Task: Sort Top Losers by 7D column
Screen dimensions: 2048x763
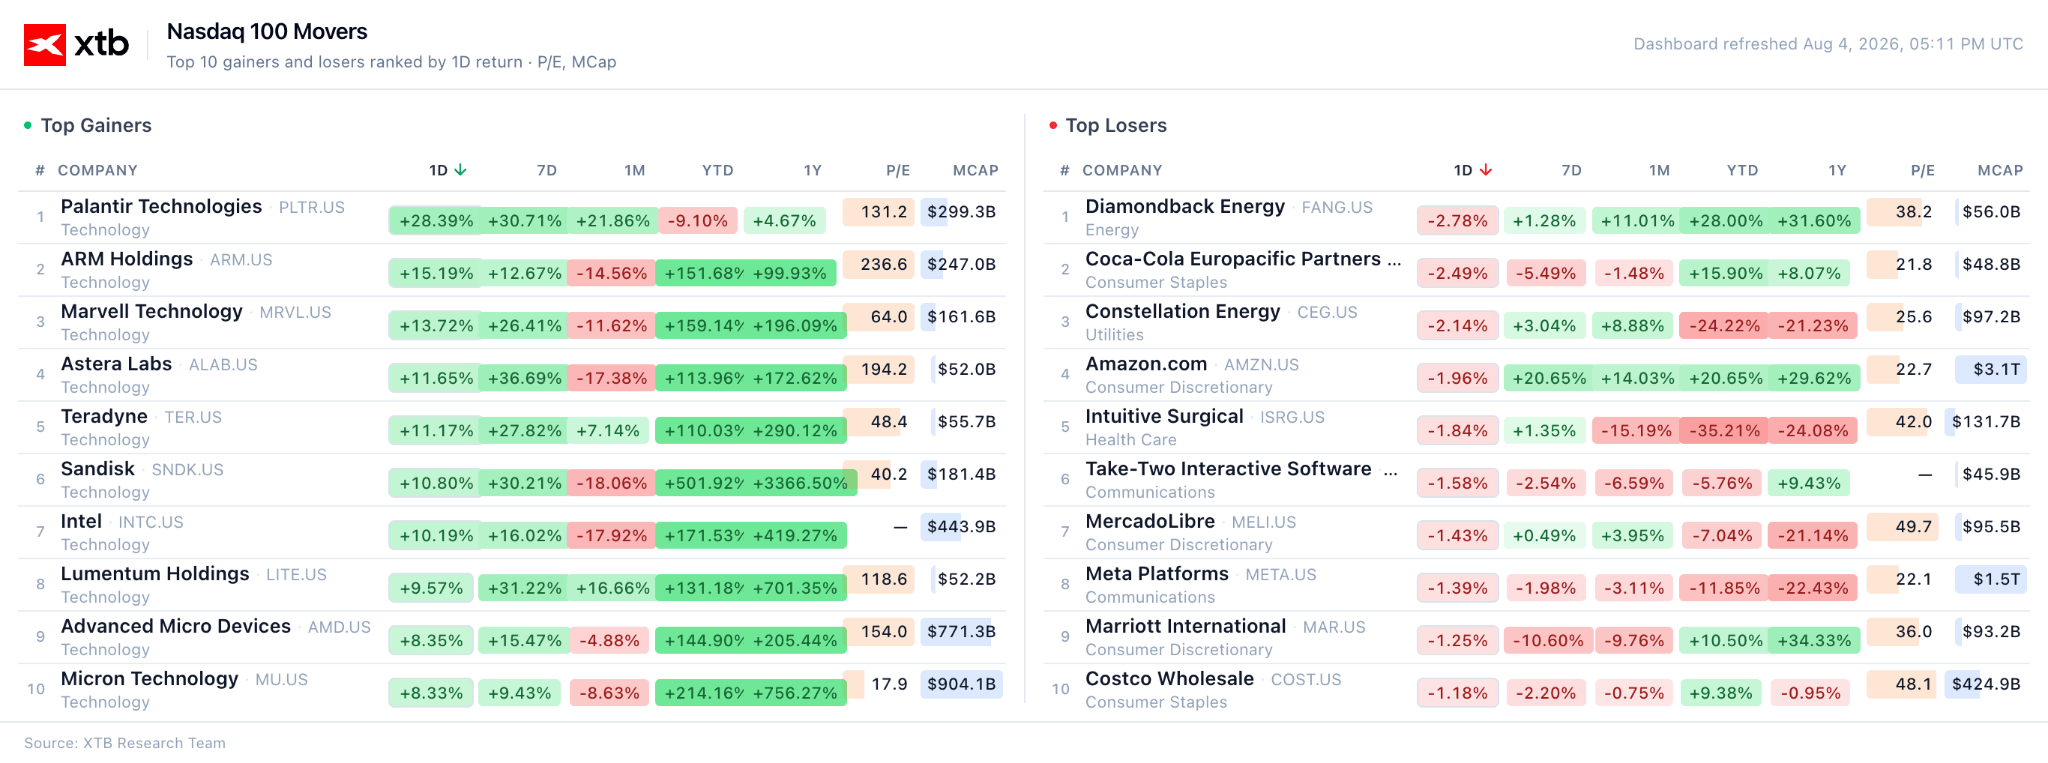Action: (1572, 170)
